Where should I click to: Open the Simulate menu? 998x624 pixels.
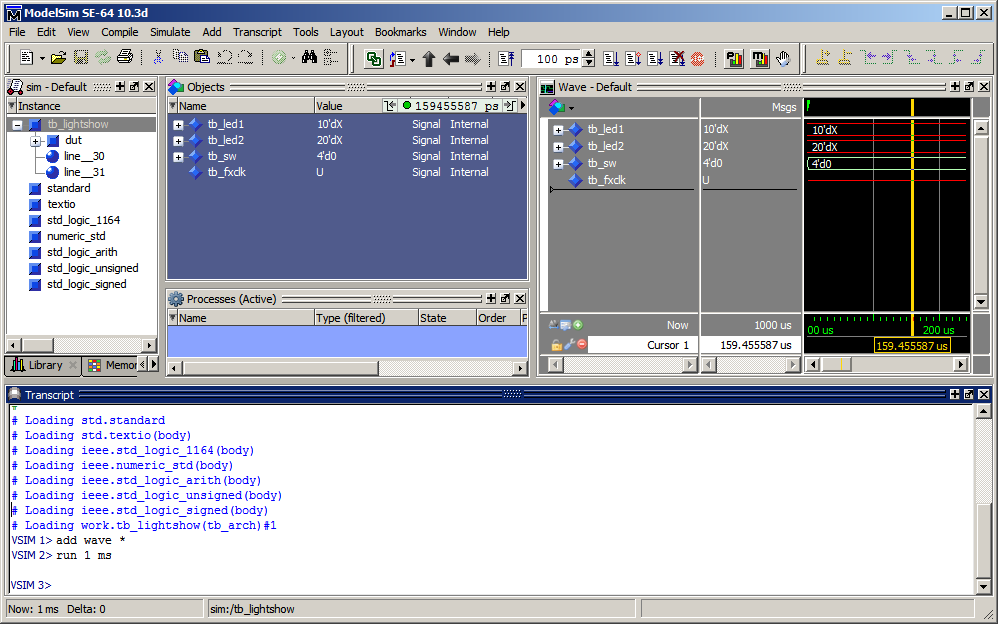click(170, 32)
